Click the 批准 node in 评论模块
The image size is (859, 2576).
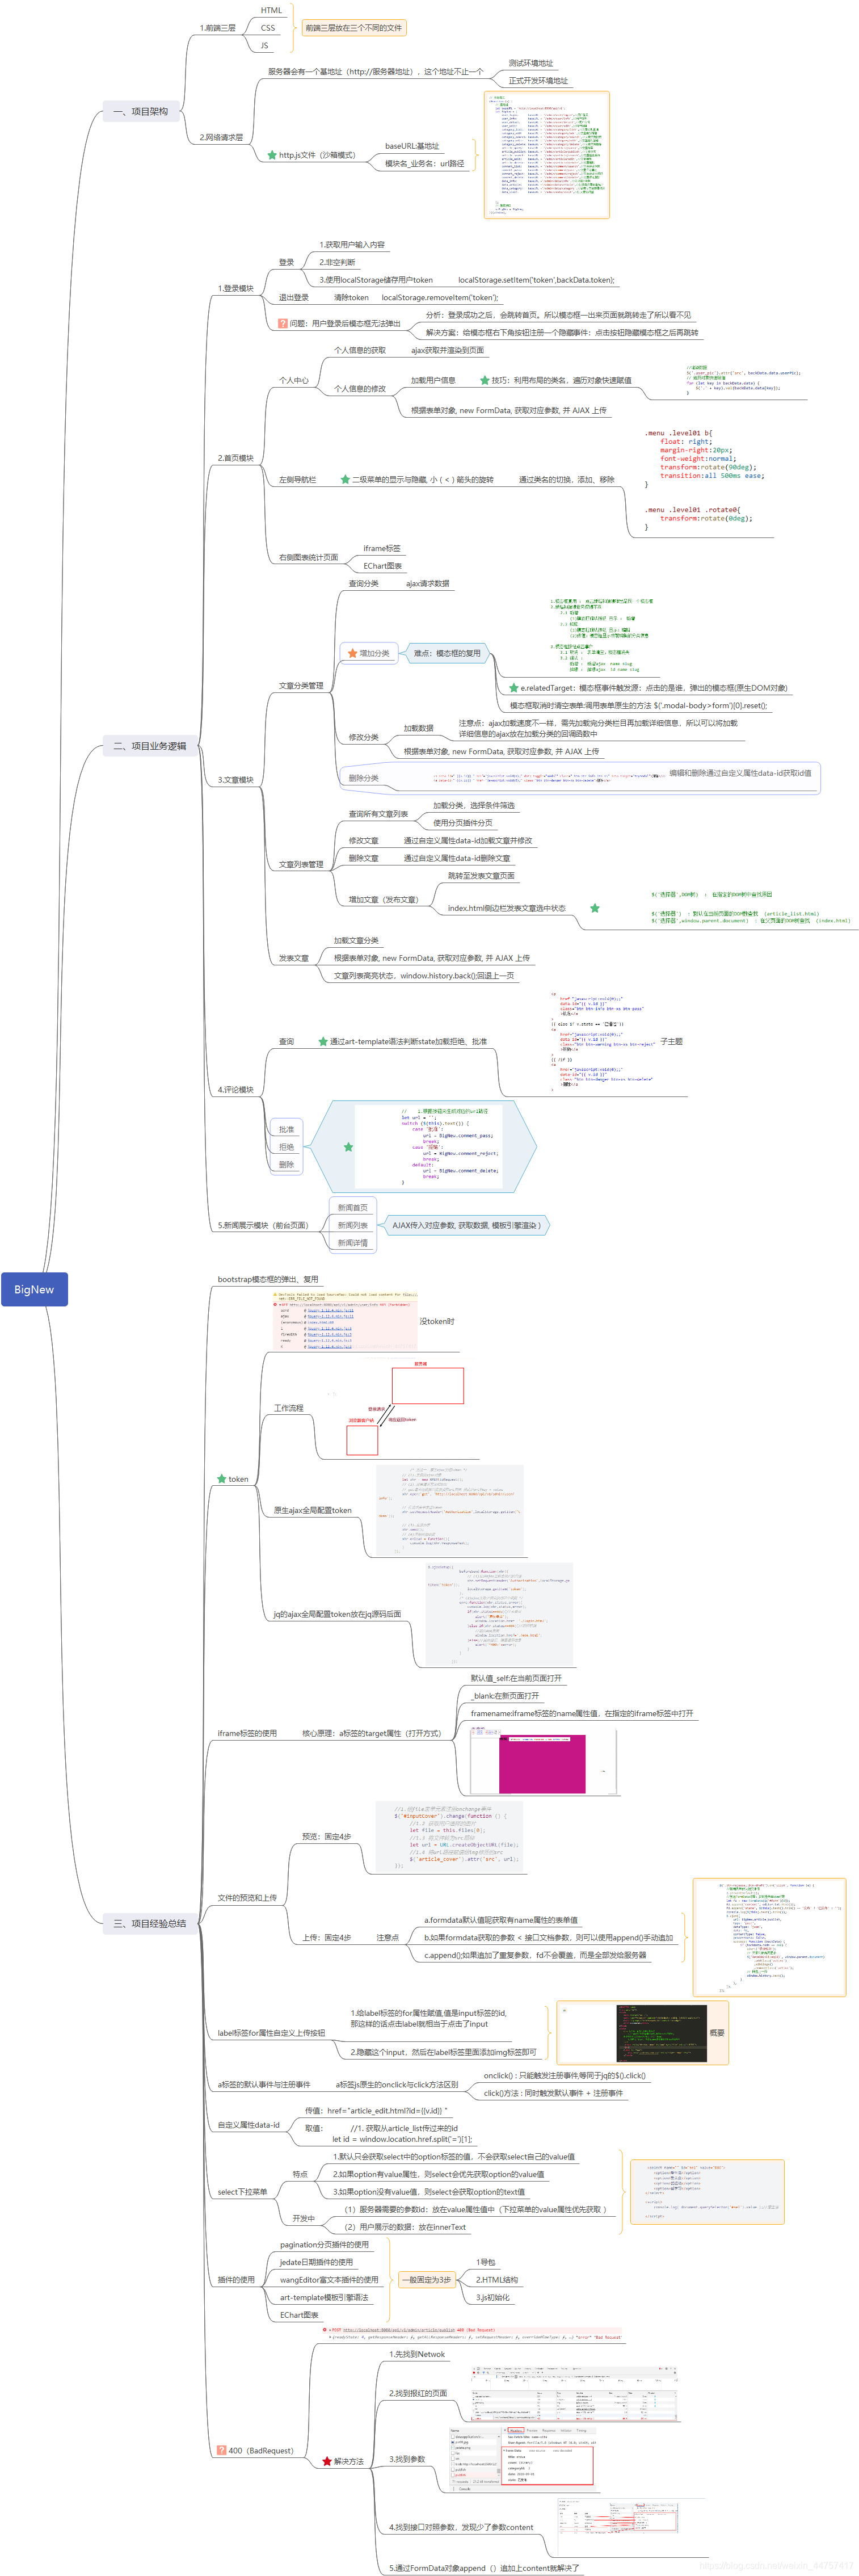[x=287, y=1129]
